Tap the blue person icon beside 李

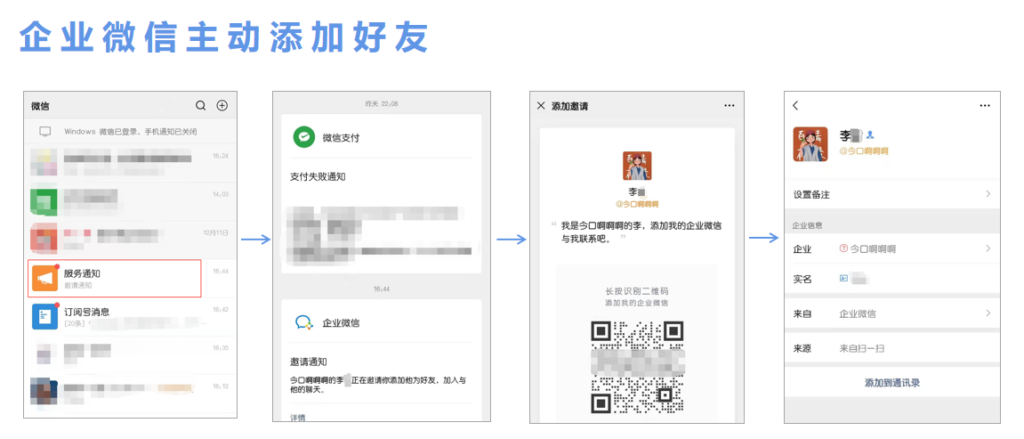[870, 135]
